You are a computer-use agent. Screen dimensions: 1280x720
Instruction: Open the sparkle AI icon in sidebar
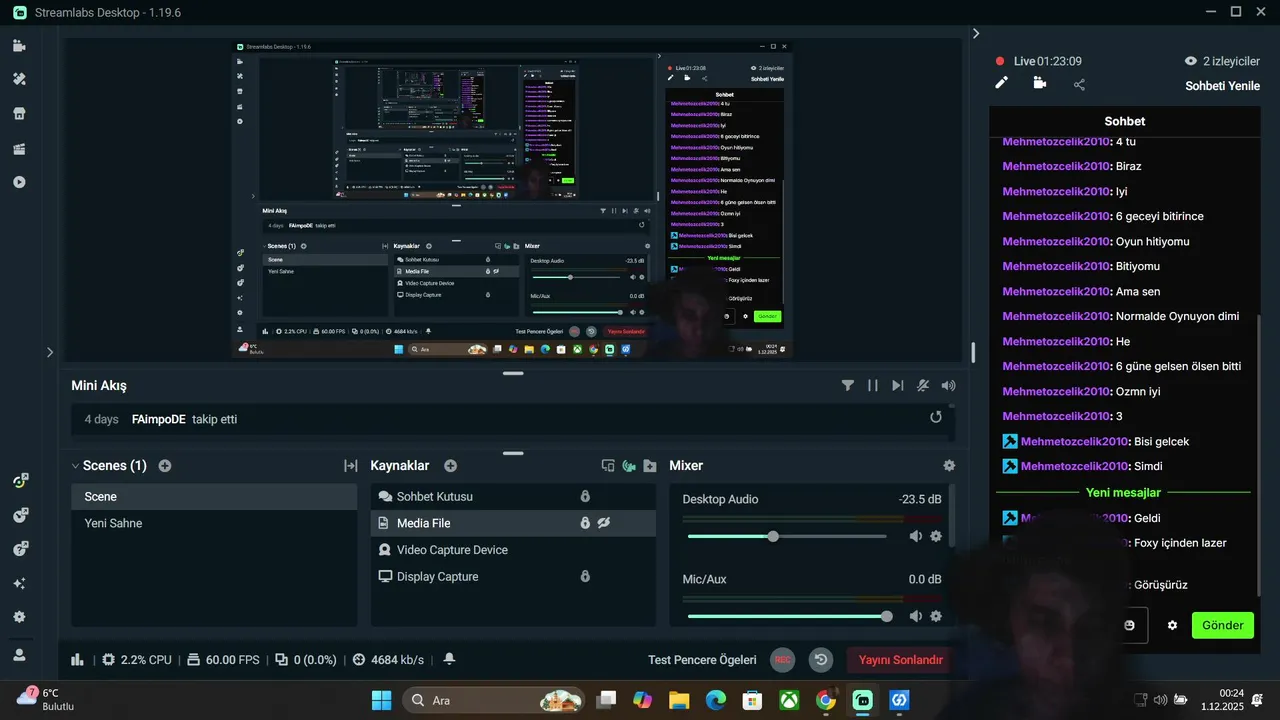click(x=19, y=583)
